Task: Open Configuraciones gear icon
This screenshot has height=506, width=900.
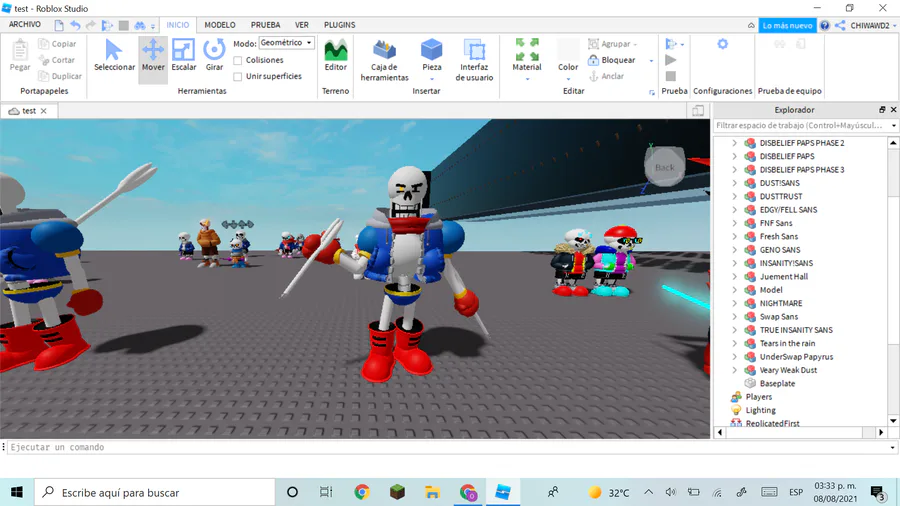Action: (722, 44)
